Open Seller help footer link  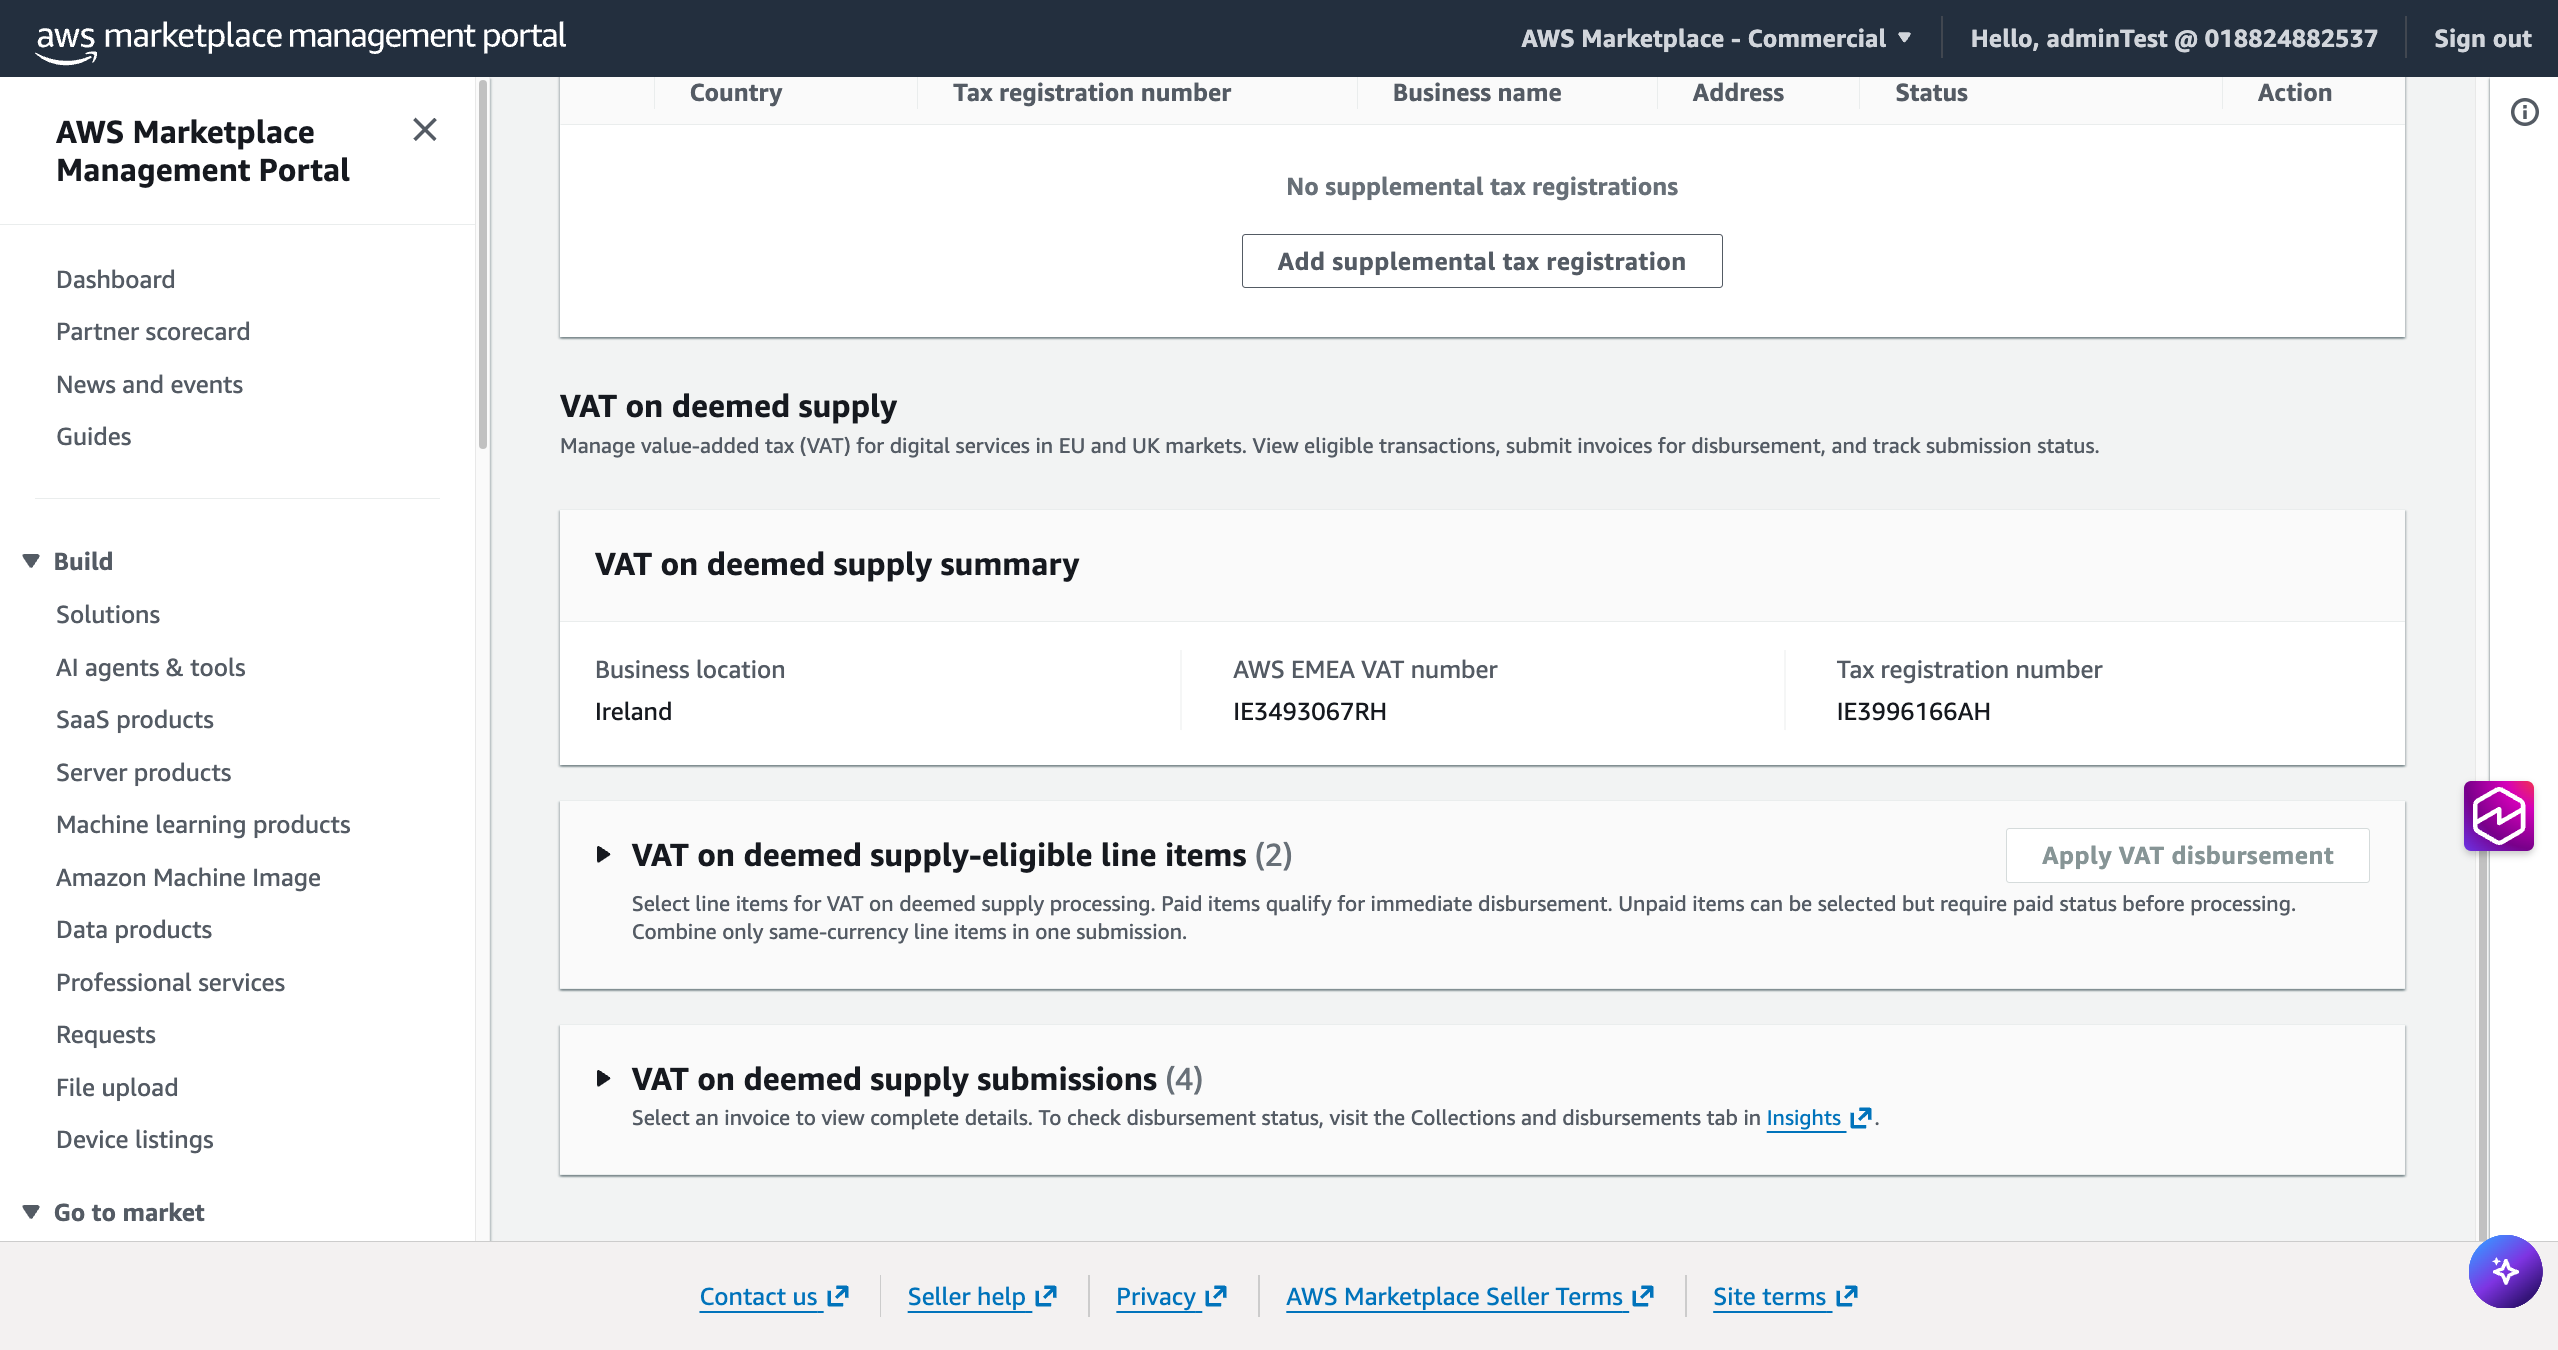pos(982,1296)
